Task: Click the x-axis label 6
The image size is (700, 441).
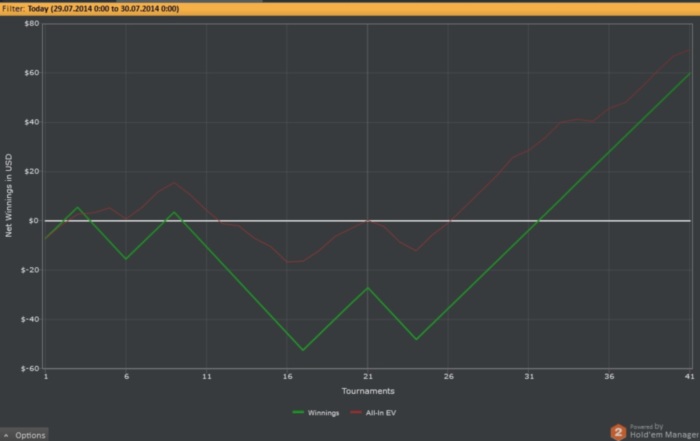Action: click(126, 377)
